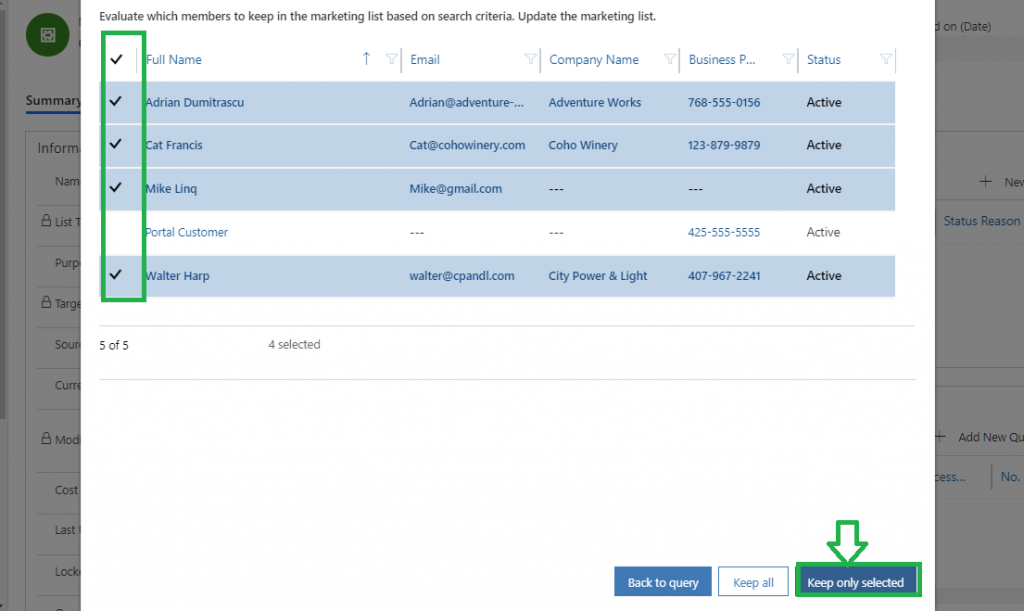The width and height of the screenshot is (1024, 611).
Task: Open the filter dropdown on the Company Name column
Action: pyautogui.click(x=672, y=61)
